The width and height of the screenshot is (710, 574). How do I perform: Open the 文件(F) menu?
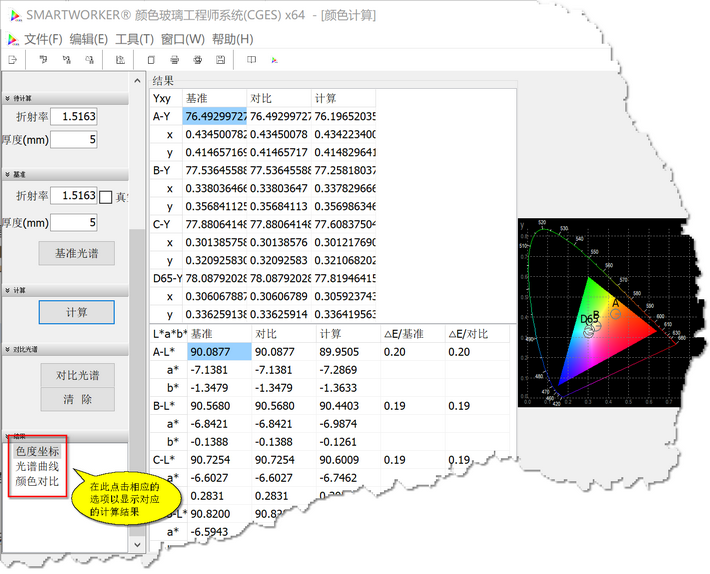click(43, 39)
